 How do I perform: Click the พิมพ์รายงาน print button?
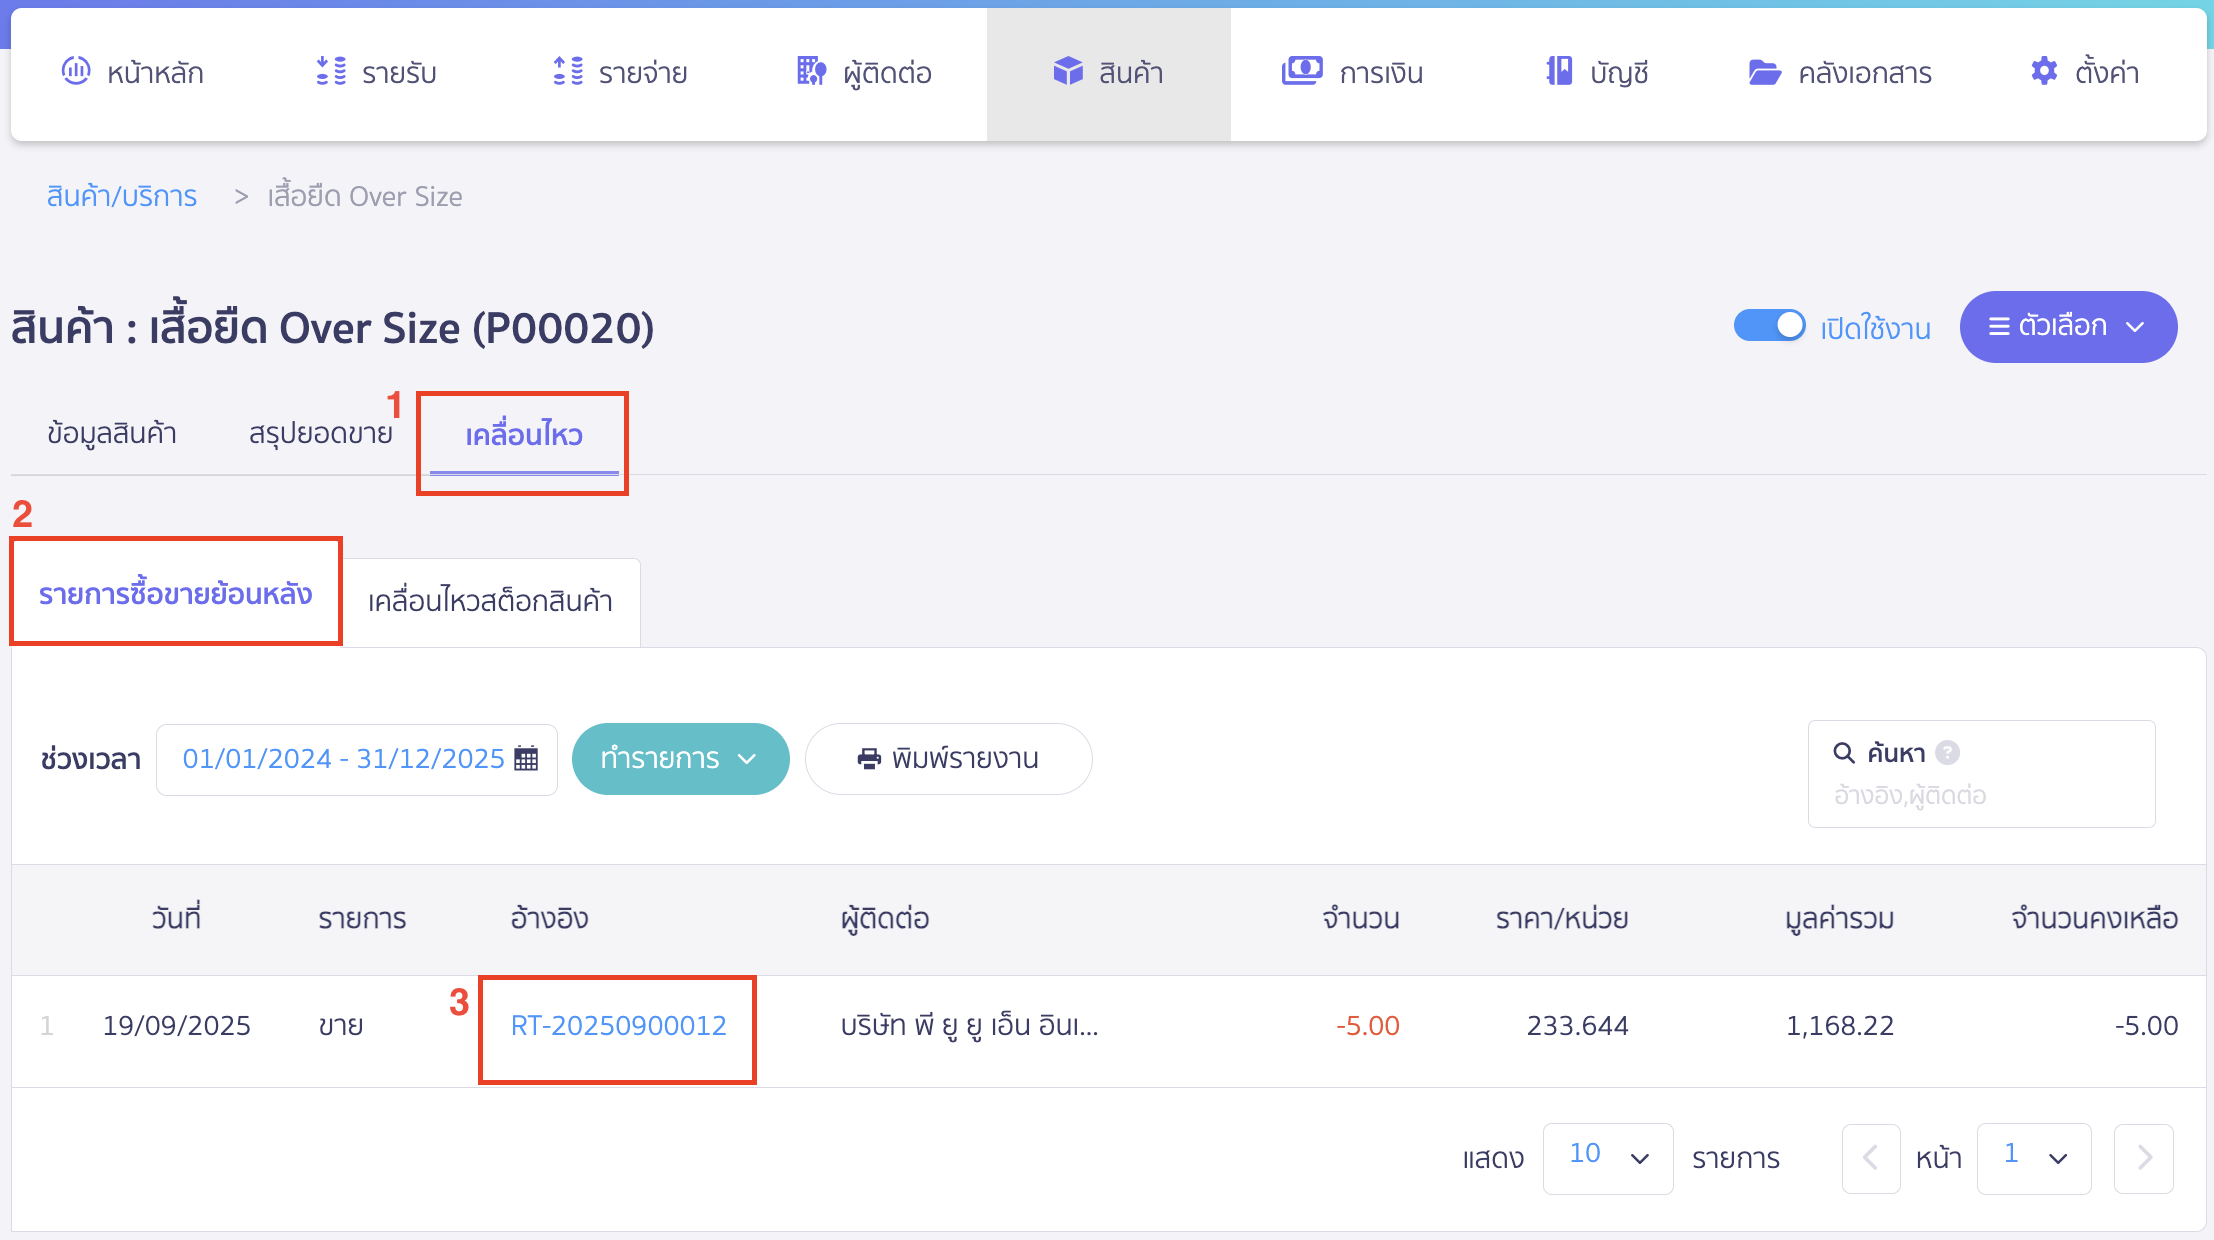tap(948, 759)
